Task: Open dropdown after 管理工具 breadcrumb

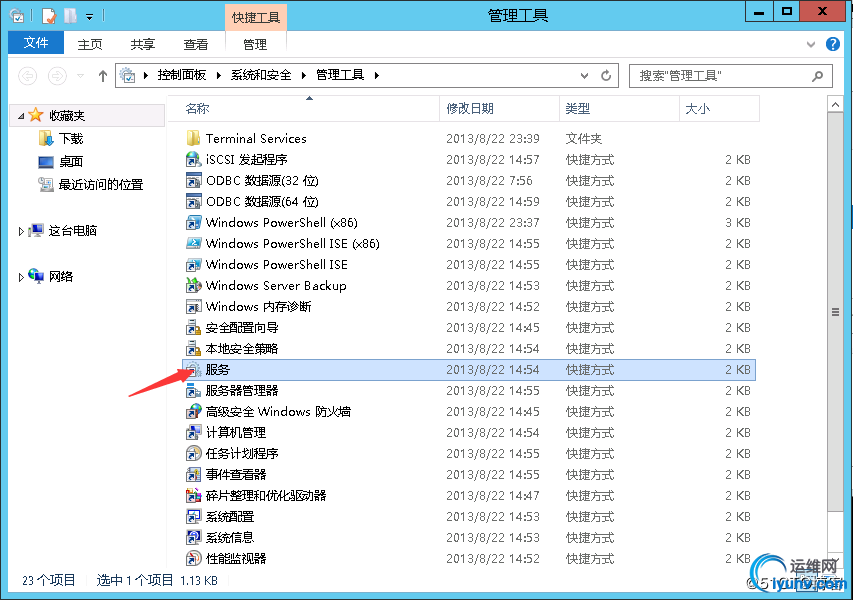Action: click(x=376, y=76)
